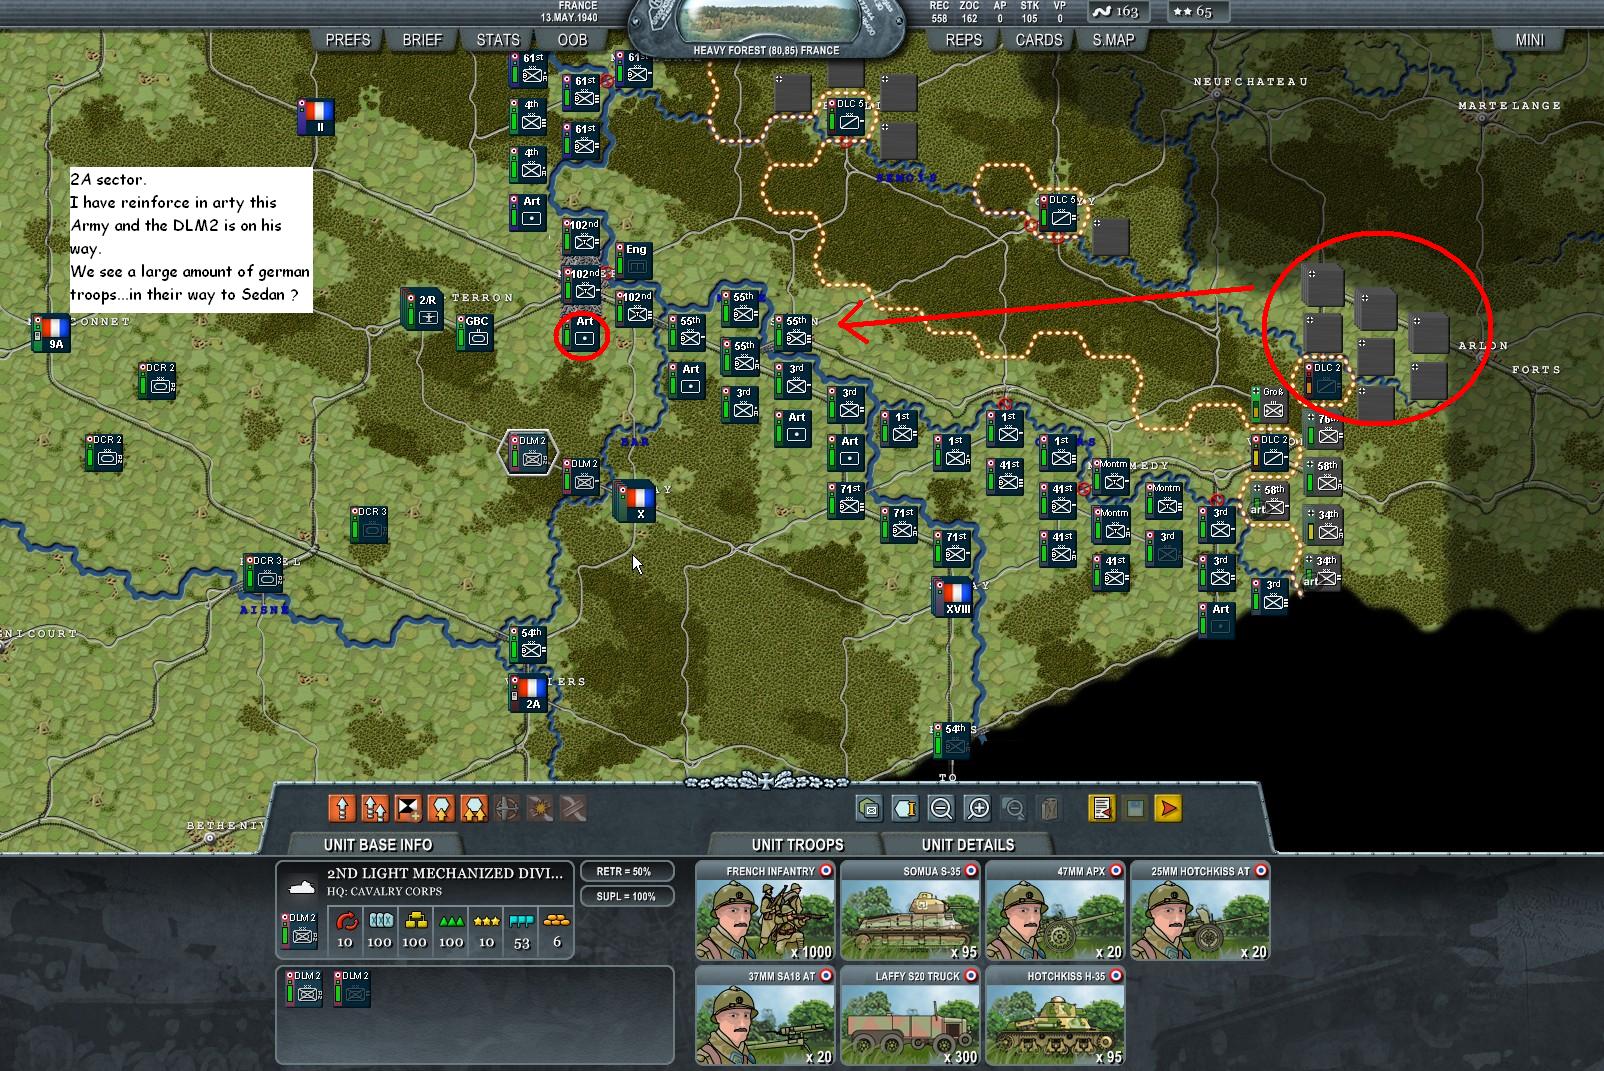Open the Hotchkiss H-35 troop card
The width and height of the screenshot is (1604, 1071).
(x=1056, y=1016)
